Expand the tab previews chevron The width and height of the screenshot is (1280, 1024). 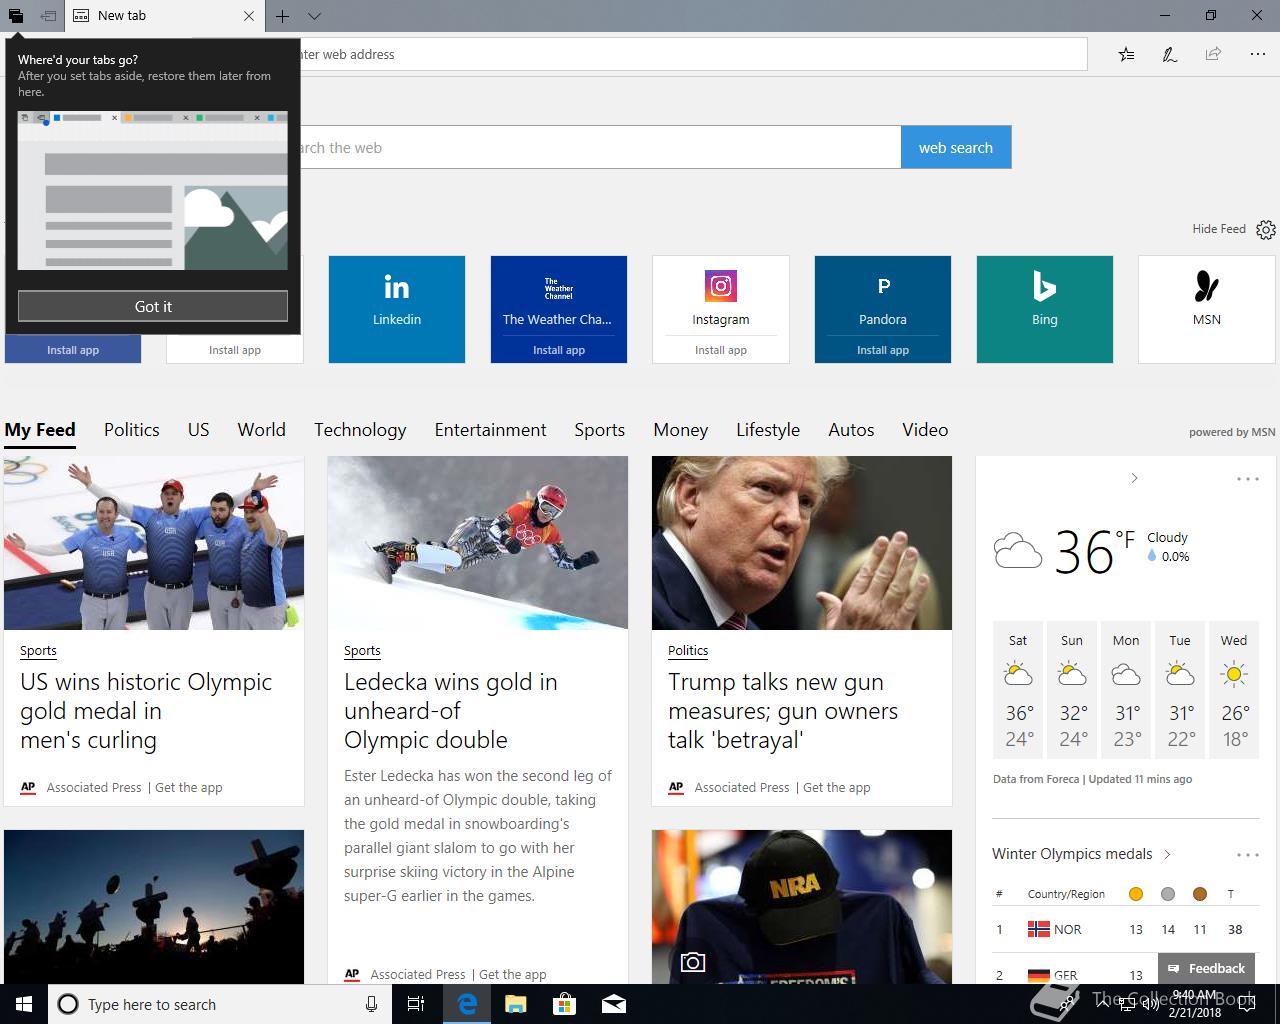(x=314, y=16)
